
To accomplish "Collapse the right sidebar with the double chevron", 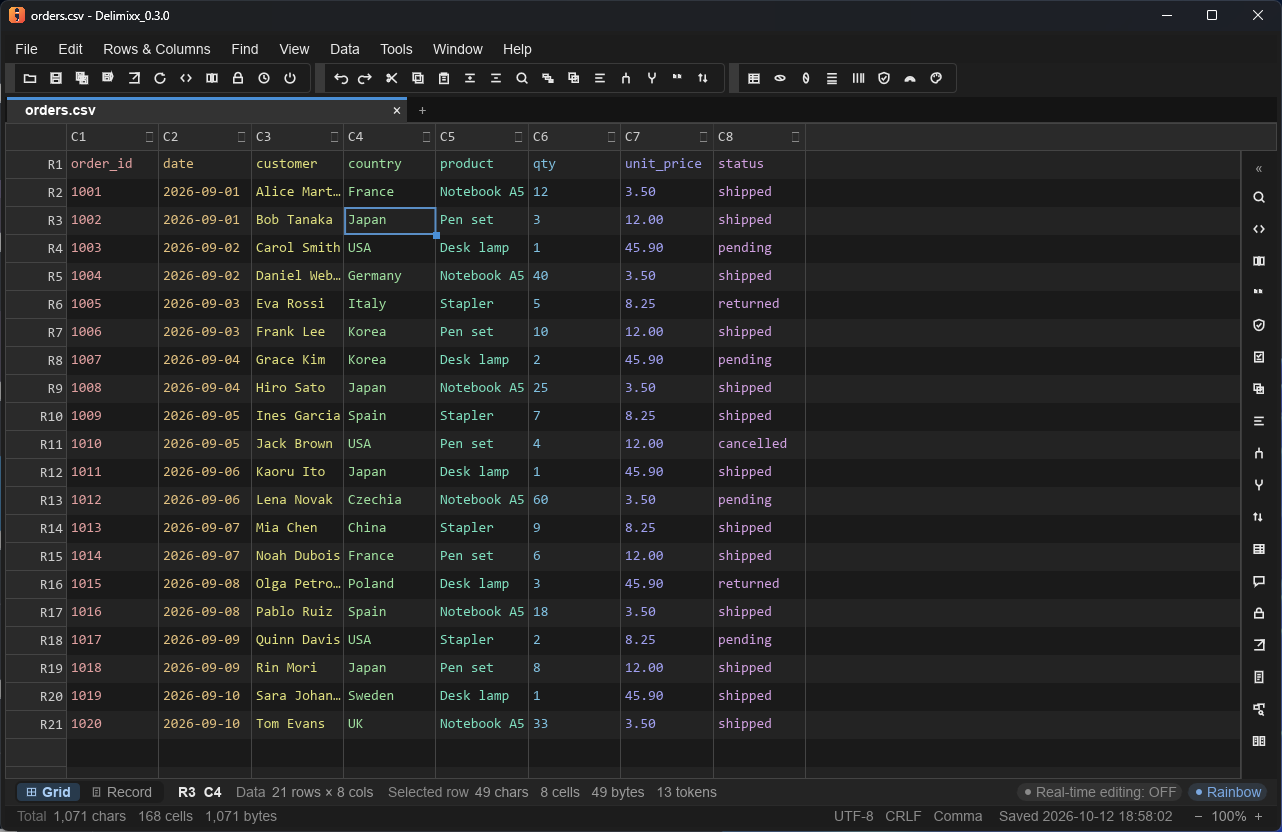I will click(x=1259, y=169).
